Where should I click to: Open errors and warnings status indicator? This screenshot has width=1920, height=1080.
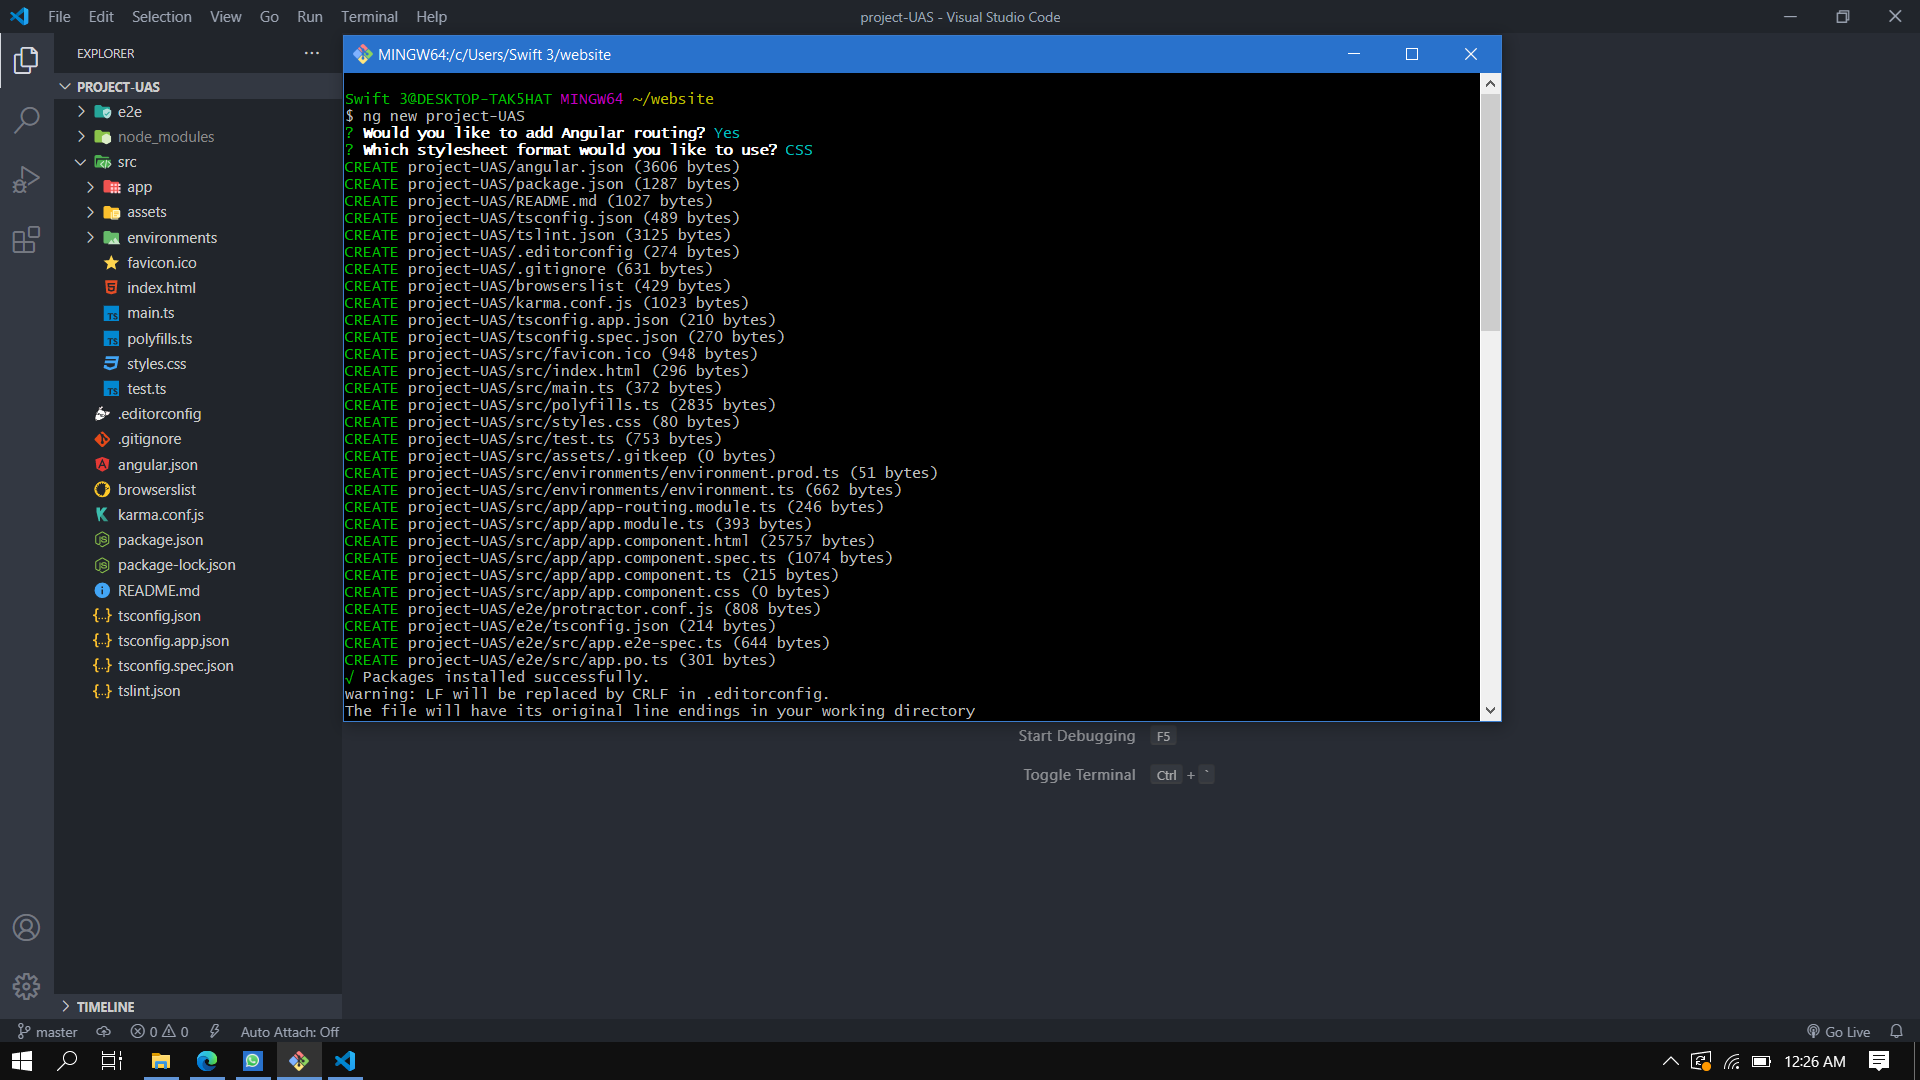(160, 1031)
